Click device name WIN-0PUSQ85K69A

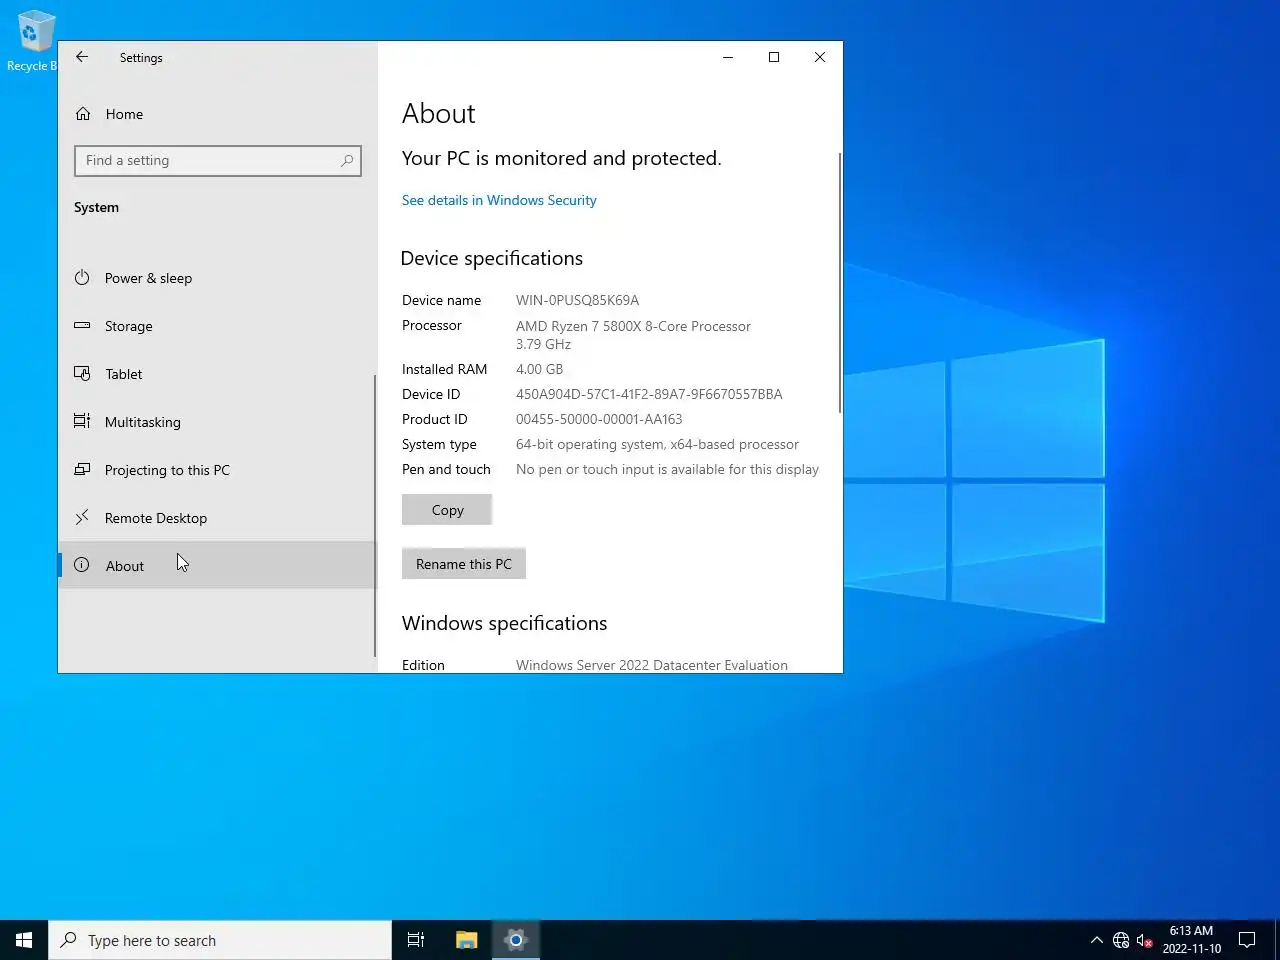[x=577, y=300]
